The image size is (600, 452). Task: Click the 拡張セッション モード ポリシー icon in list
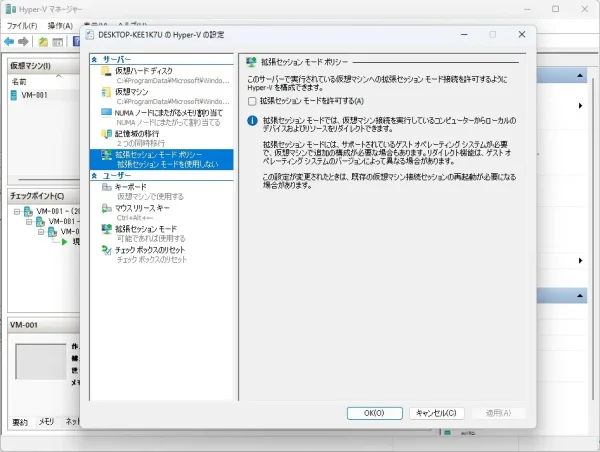[x=106, y=155]
